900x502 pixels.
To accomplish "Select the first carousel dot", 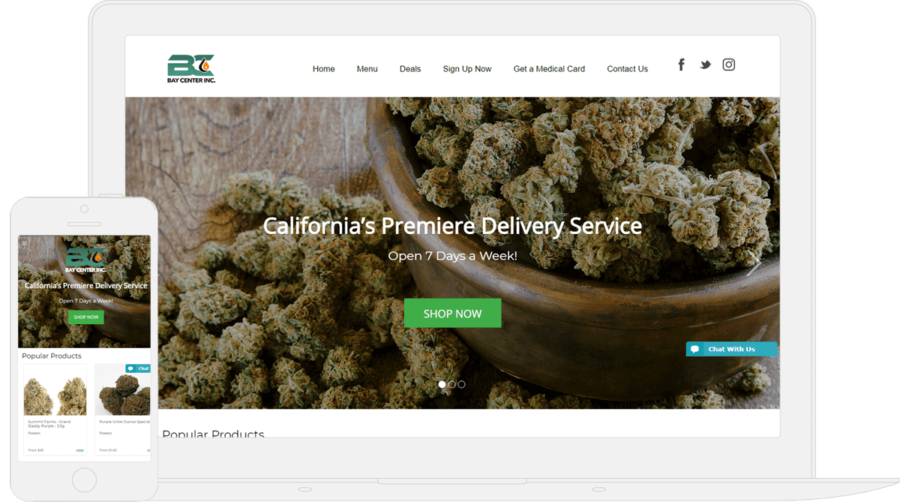I will tap(442, 384).
